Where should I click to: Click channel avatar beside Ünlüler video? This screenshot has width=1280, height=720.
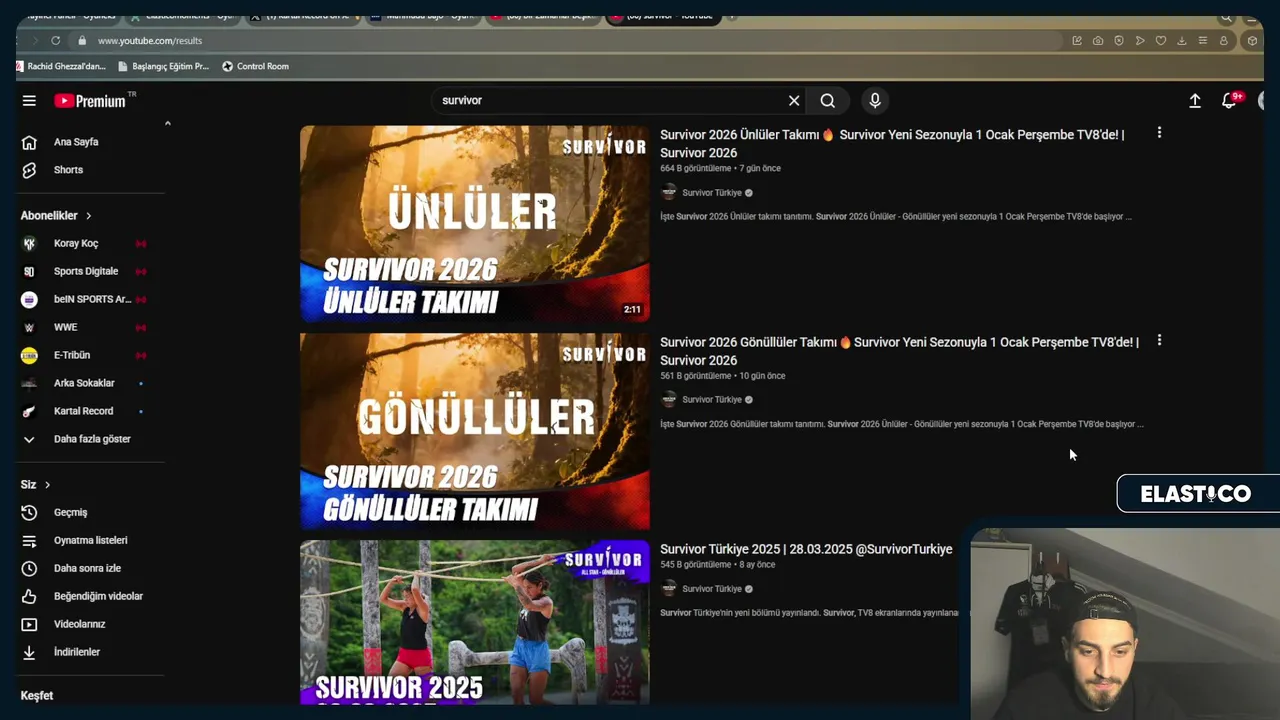coord(669,192)
